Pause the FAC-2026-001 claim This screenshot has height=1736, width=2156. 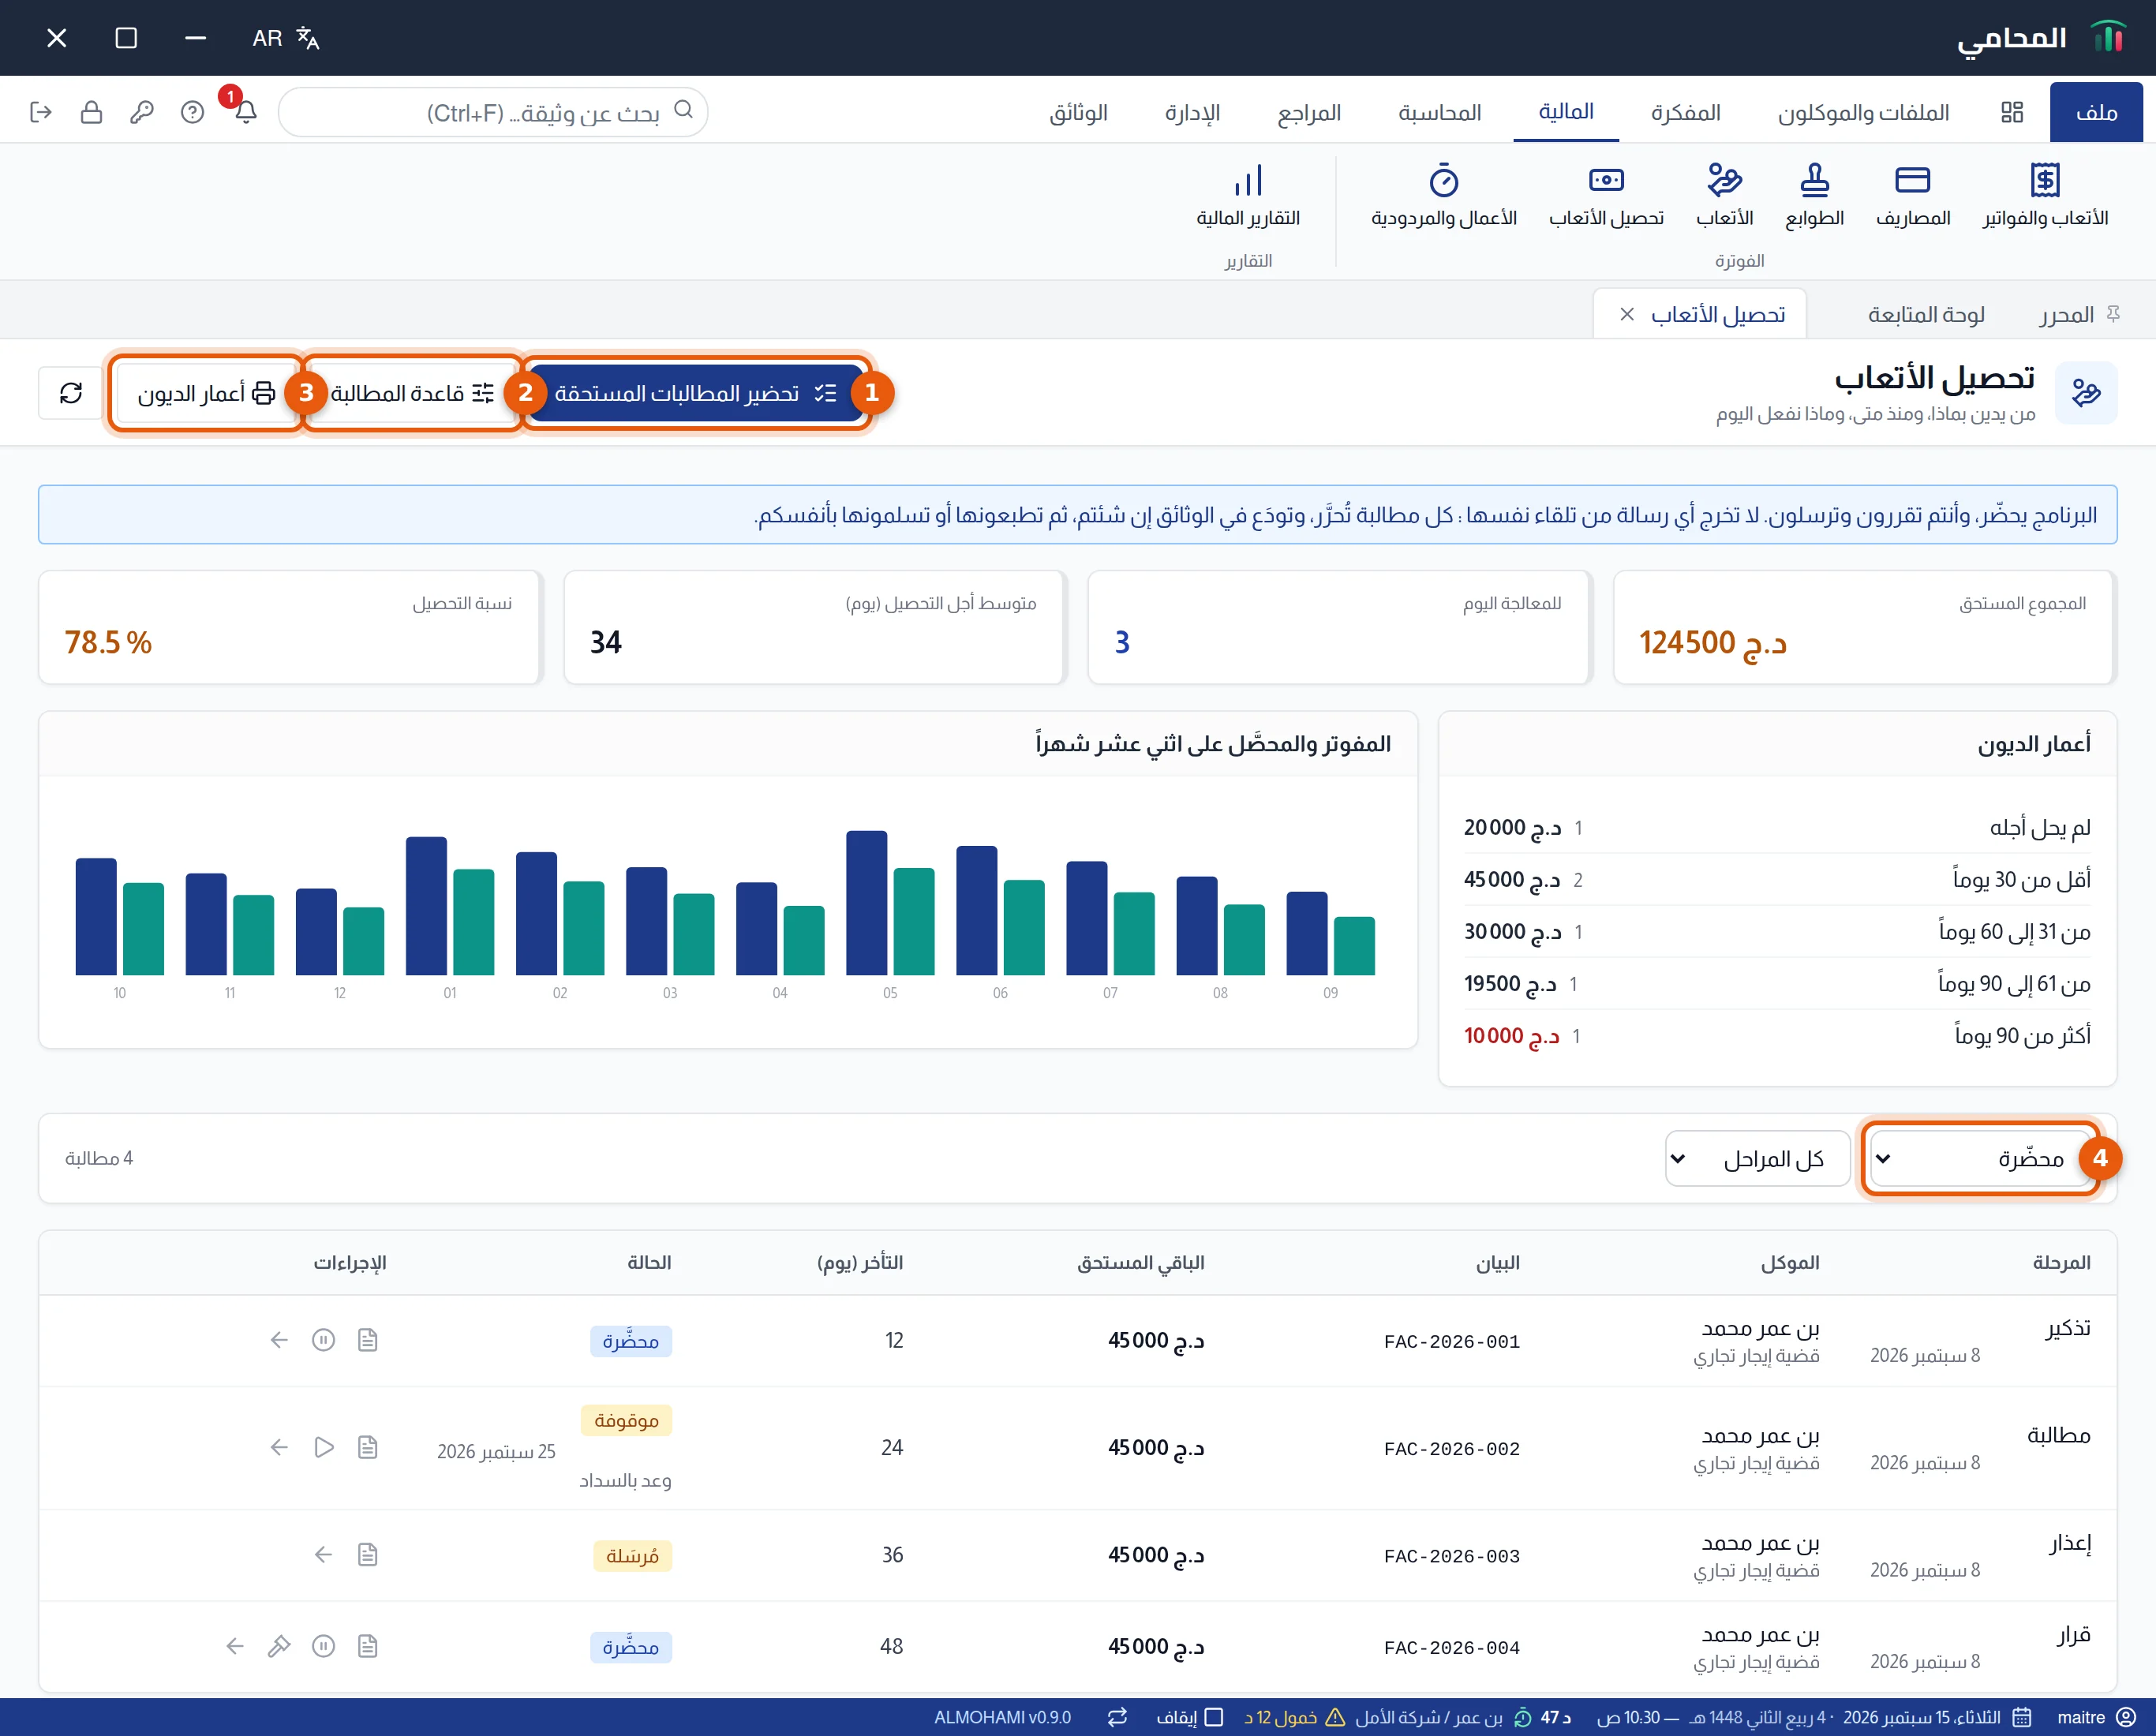point(323,1340)
